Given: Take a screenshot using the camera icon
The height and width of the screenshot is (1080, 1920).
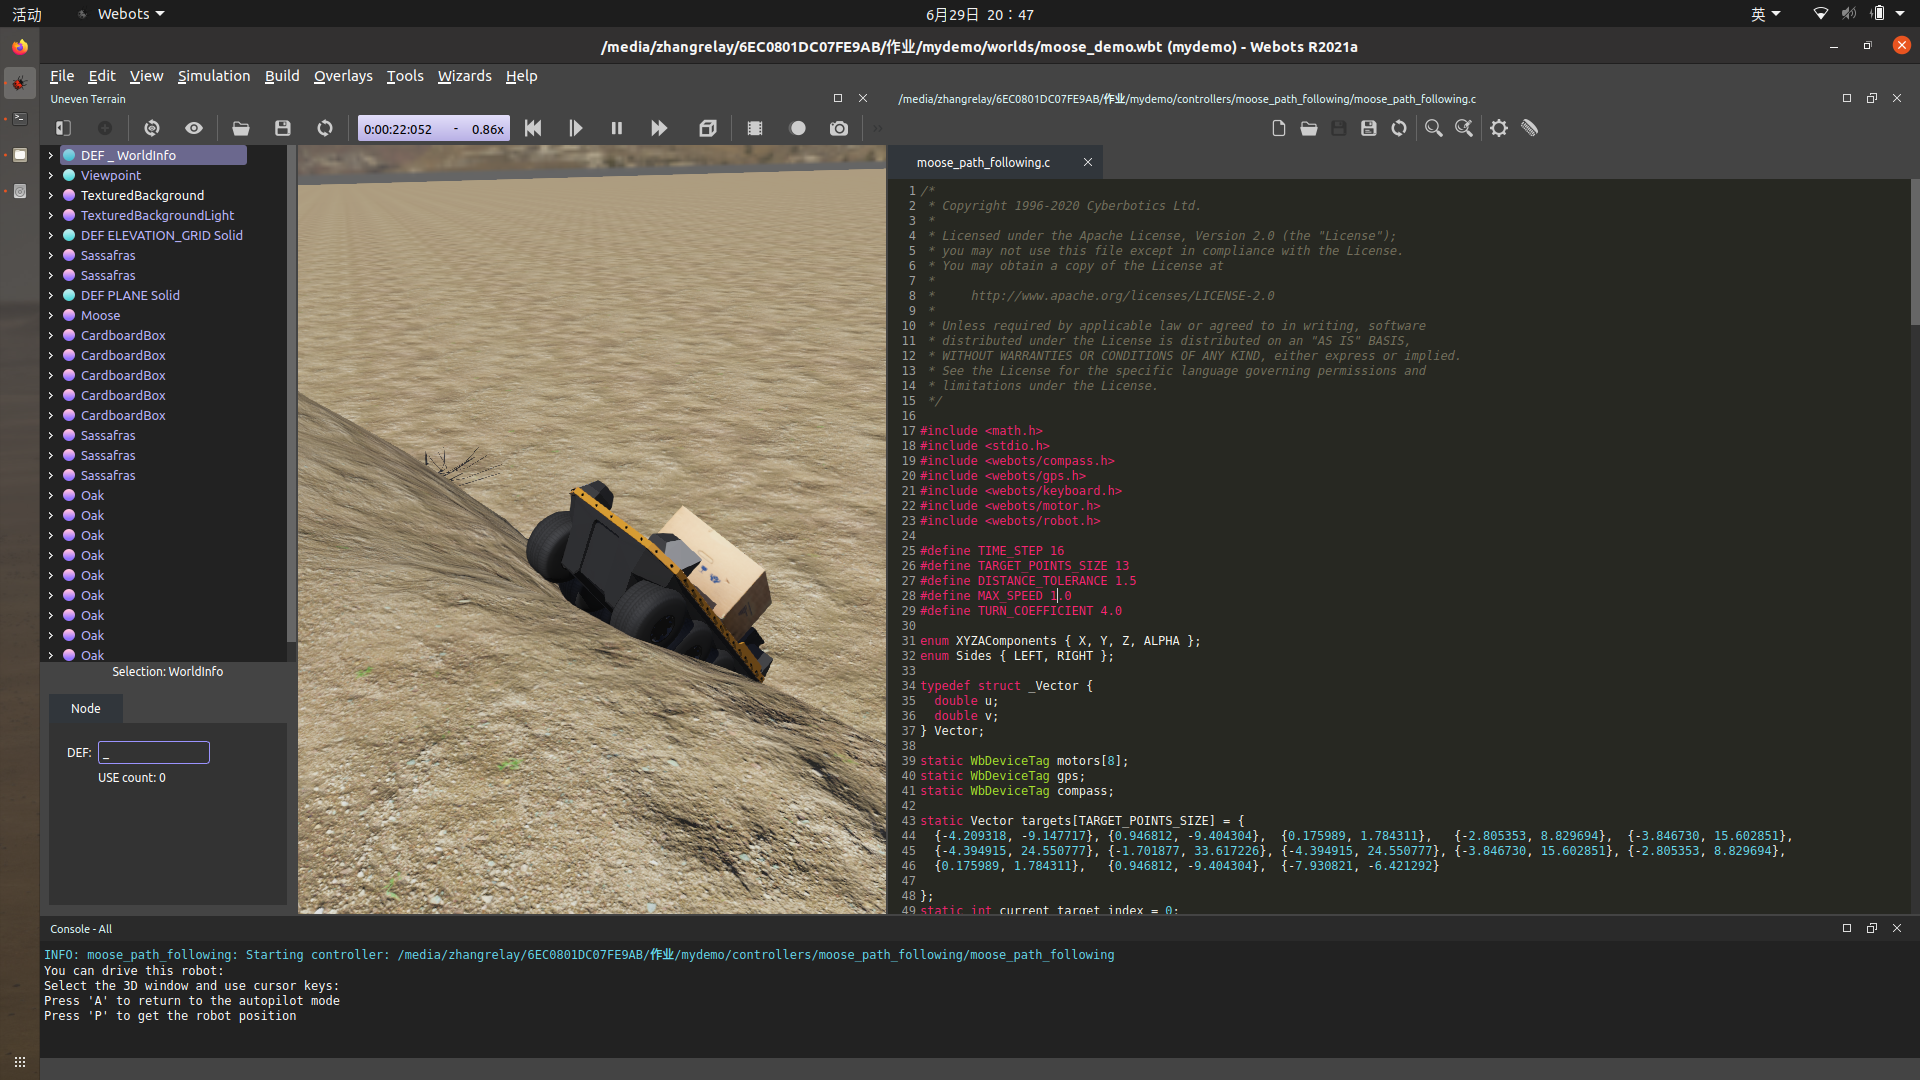Looking at the screenshot, I should pyautogui.click(x=839, y=128).
